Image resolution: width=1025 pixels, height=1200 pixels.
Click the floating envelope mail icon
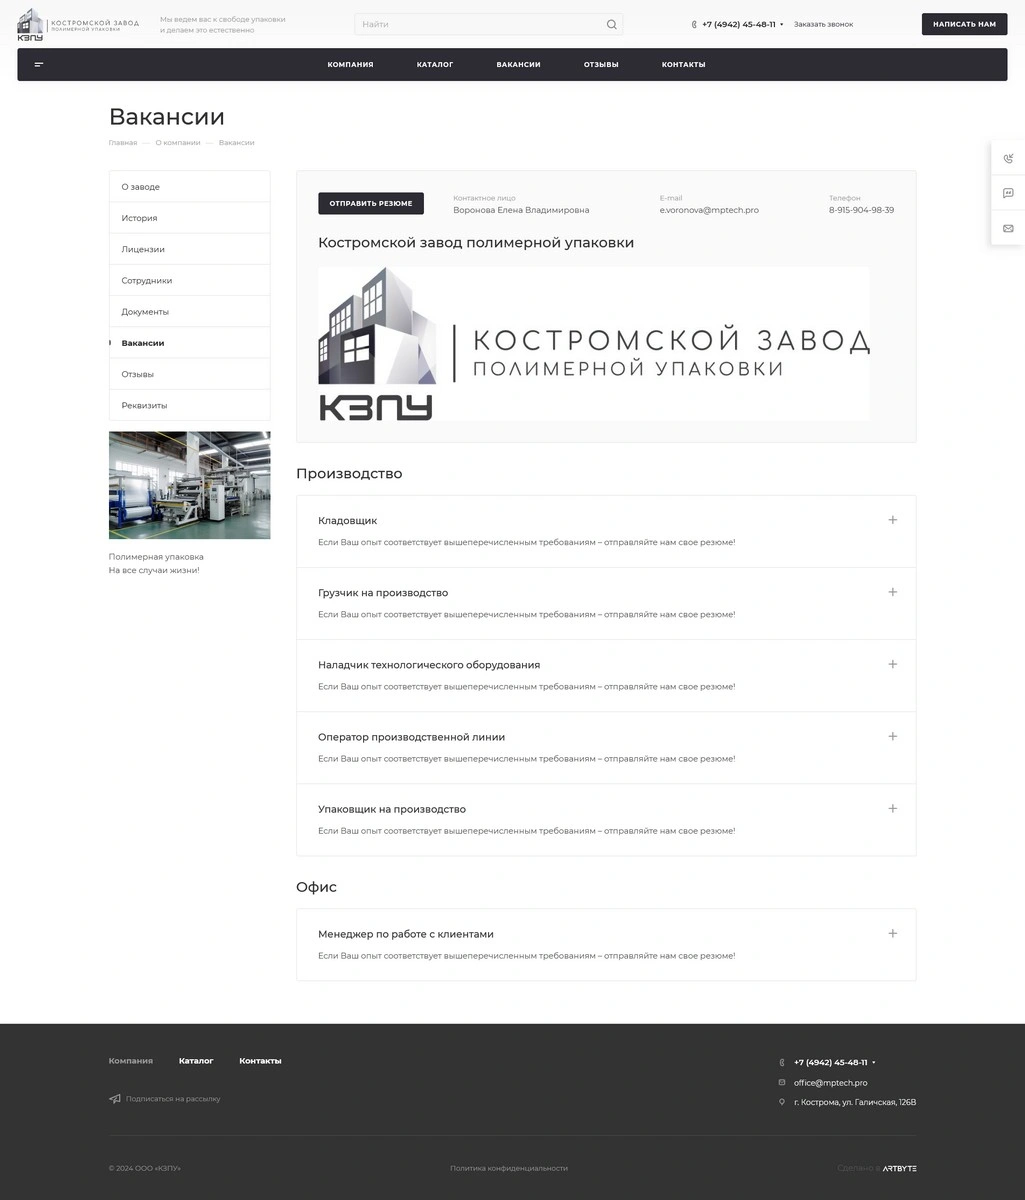[x=1008, y=228]
